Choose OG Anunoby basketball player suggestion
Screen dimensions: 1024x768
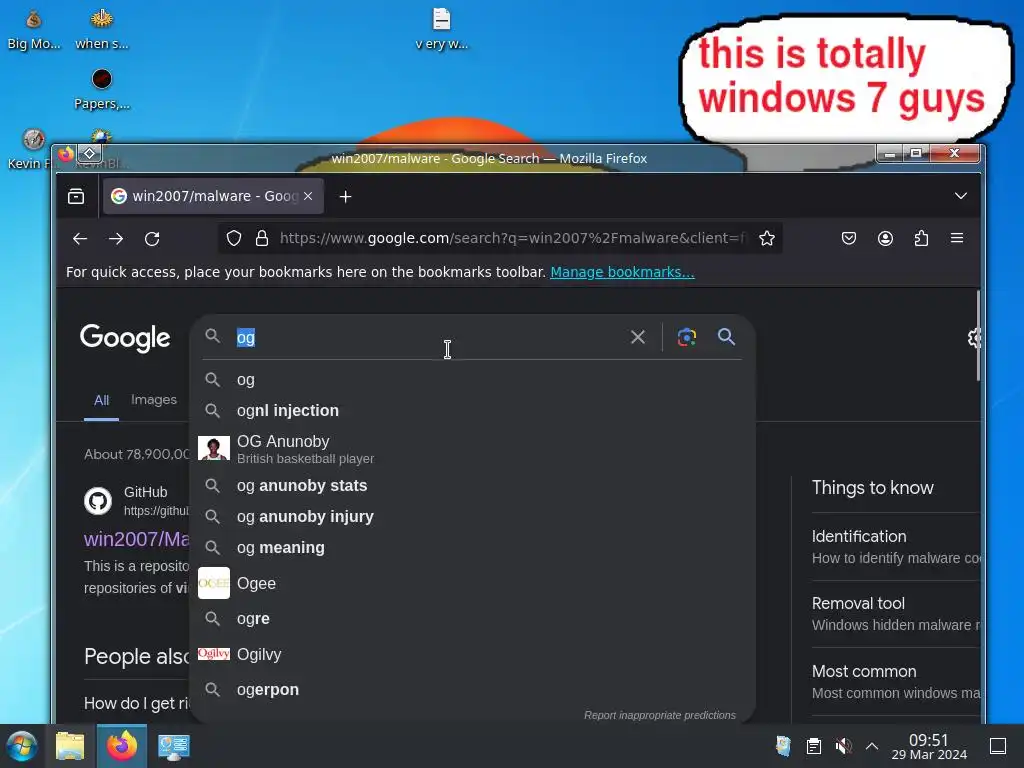[472, 449]
